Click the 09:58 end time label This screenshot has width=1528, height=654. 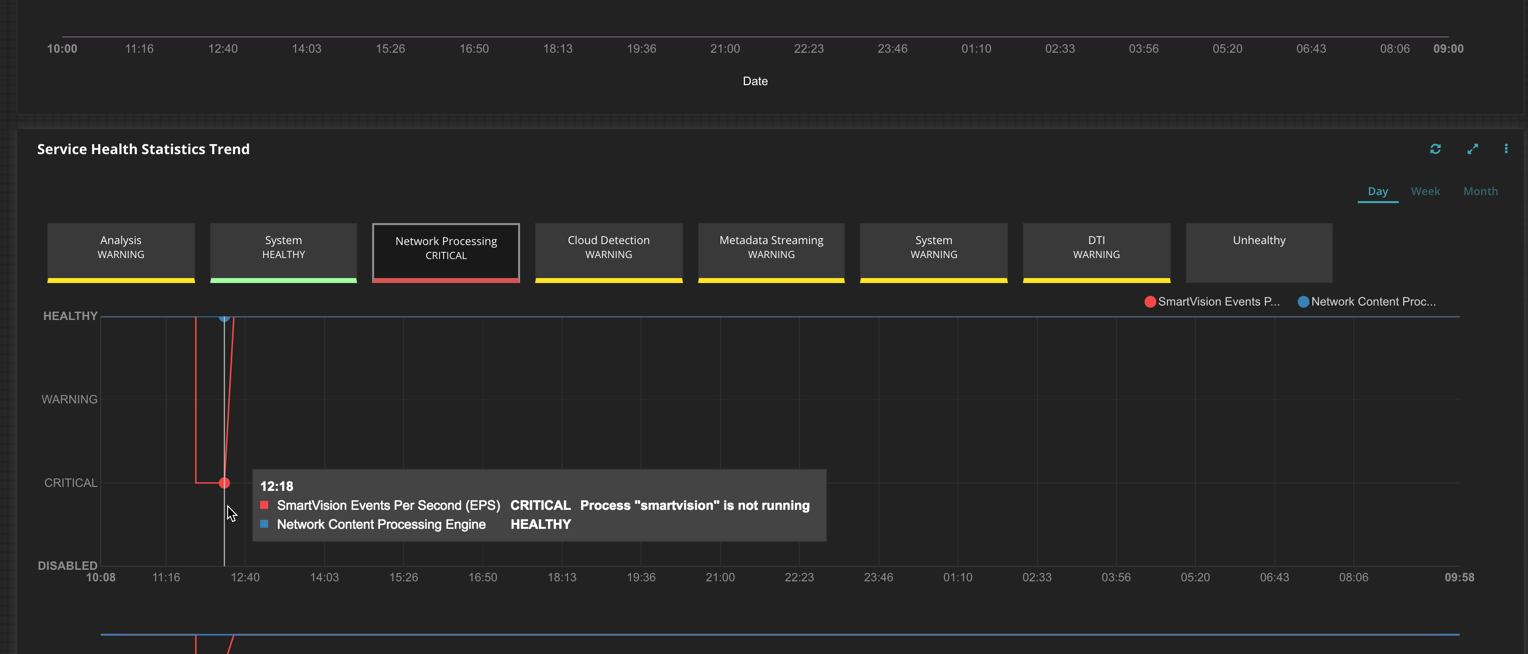tap(1459, 577)
